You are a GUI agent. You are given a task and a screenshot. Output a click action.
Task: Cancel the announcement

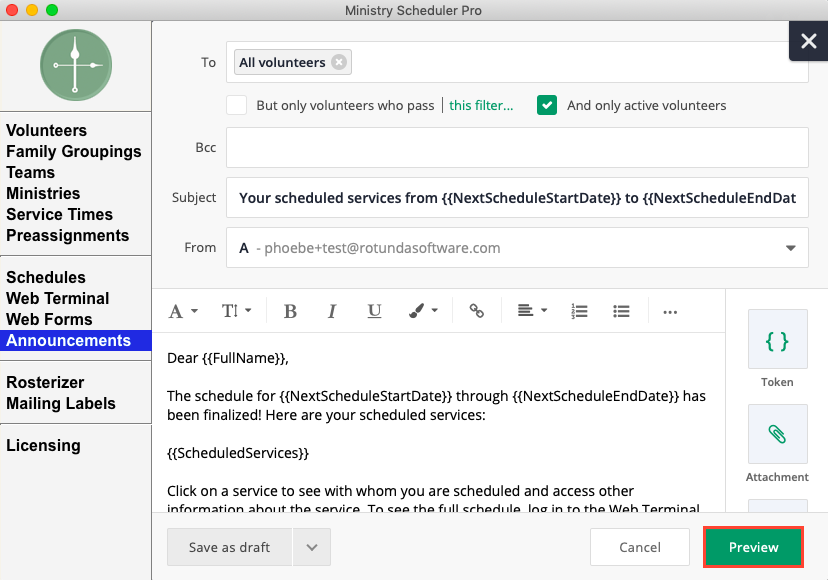(x=639, y=547)
